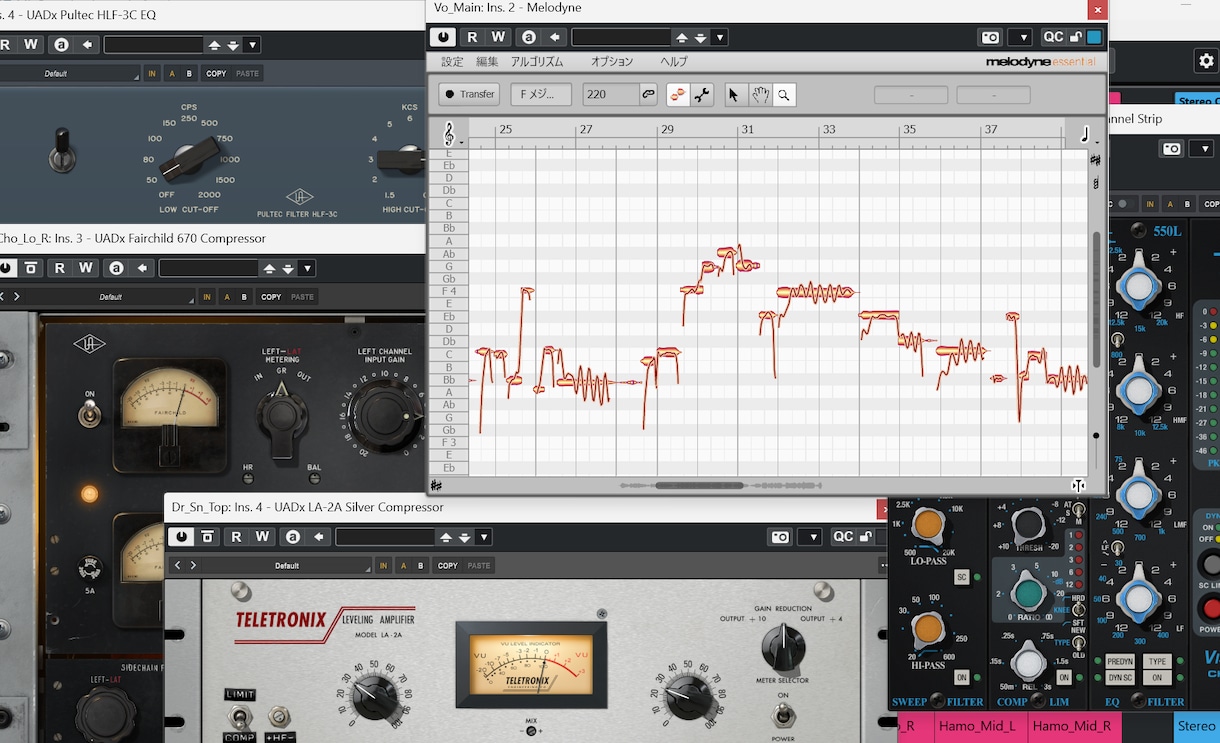Select A state in Fairchild 670 toolbar

[x=227, y=297]
